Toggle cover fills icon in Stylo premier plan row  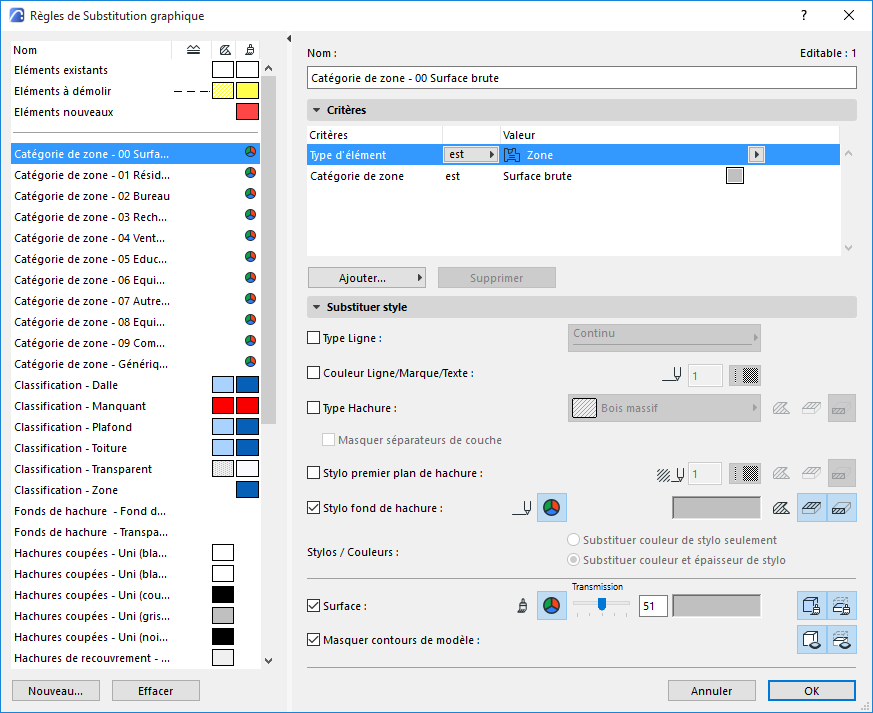(x=811, y=474)
